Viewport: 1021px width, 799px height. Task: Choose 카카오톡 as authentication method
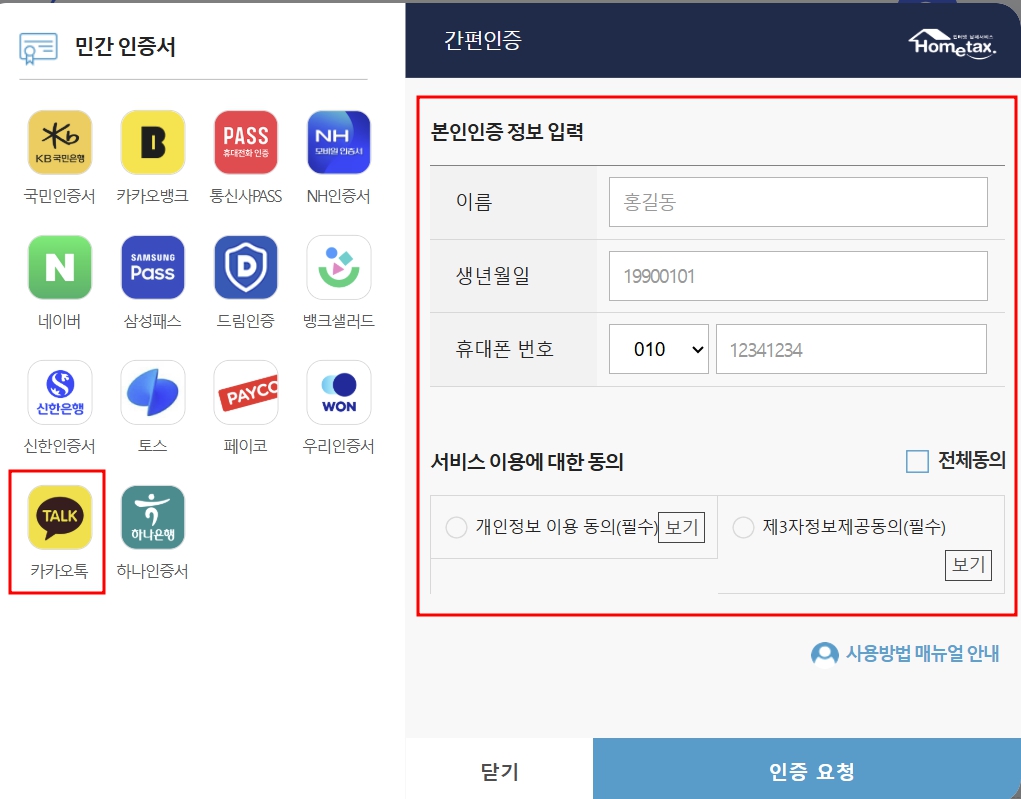[57, 518]
